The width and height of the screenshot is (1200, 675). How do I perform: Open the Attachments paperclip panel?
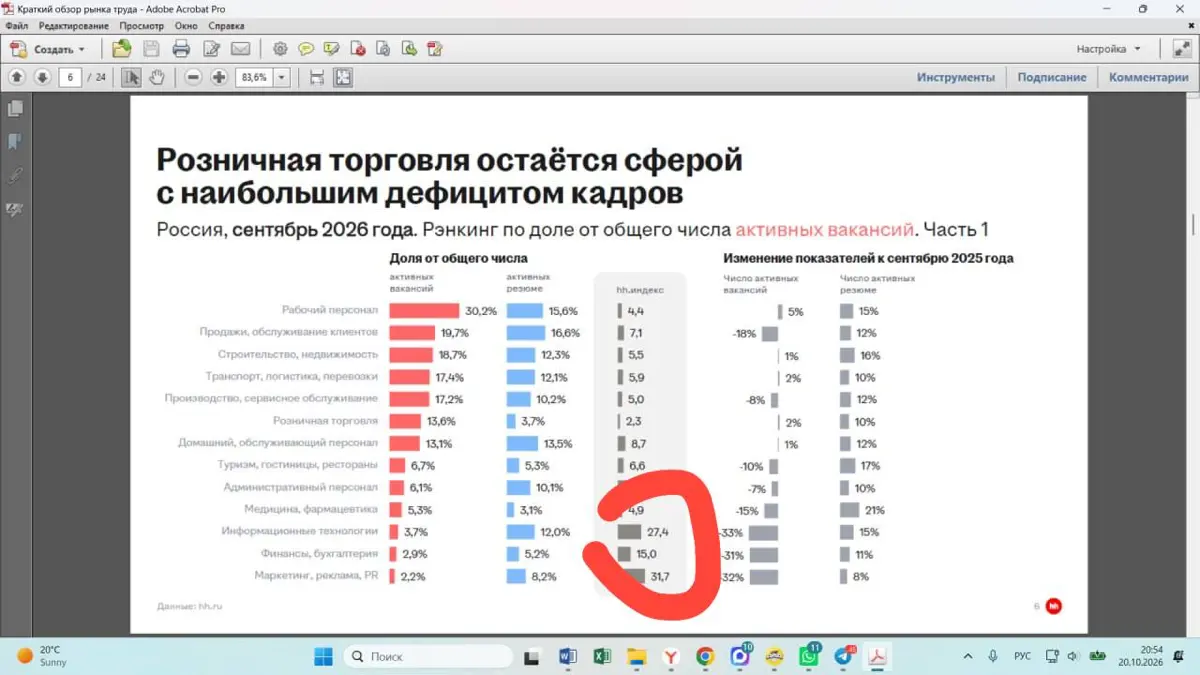15,176
